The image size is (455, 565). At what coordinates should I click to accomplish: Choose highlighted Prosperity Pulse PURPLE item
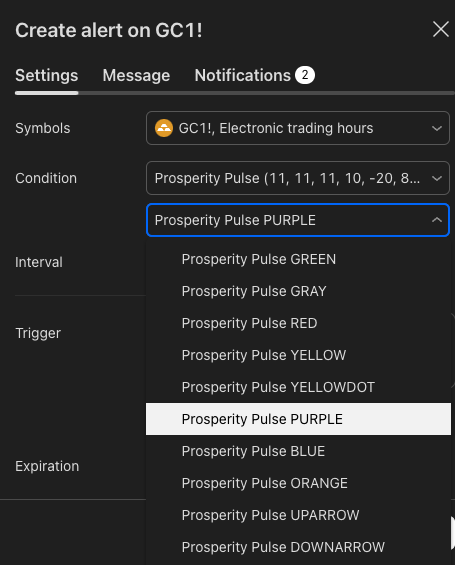pos(298,419)
